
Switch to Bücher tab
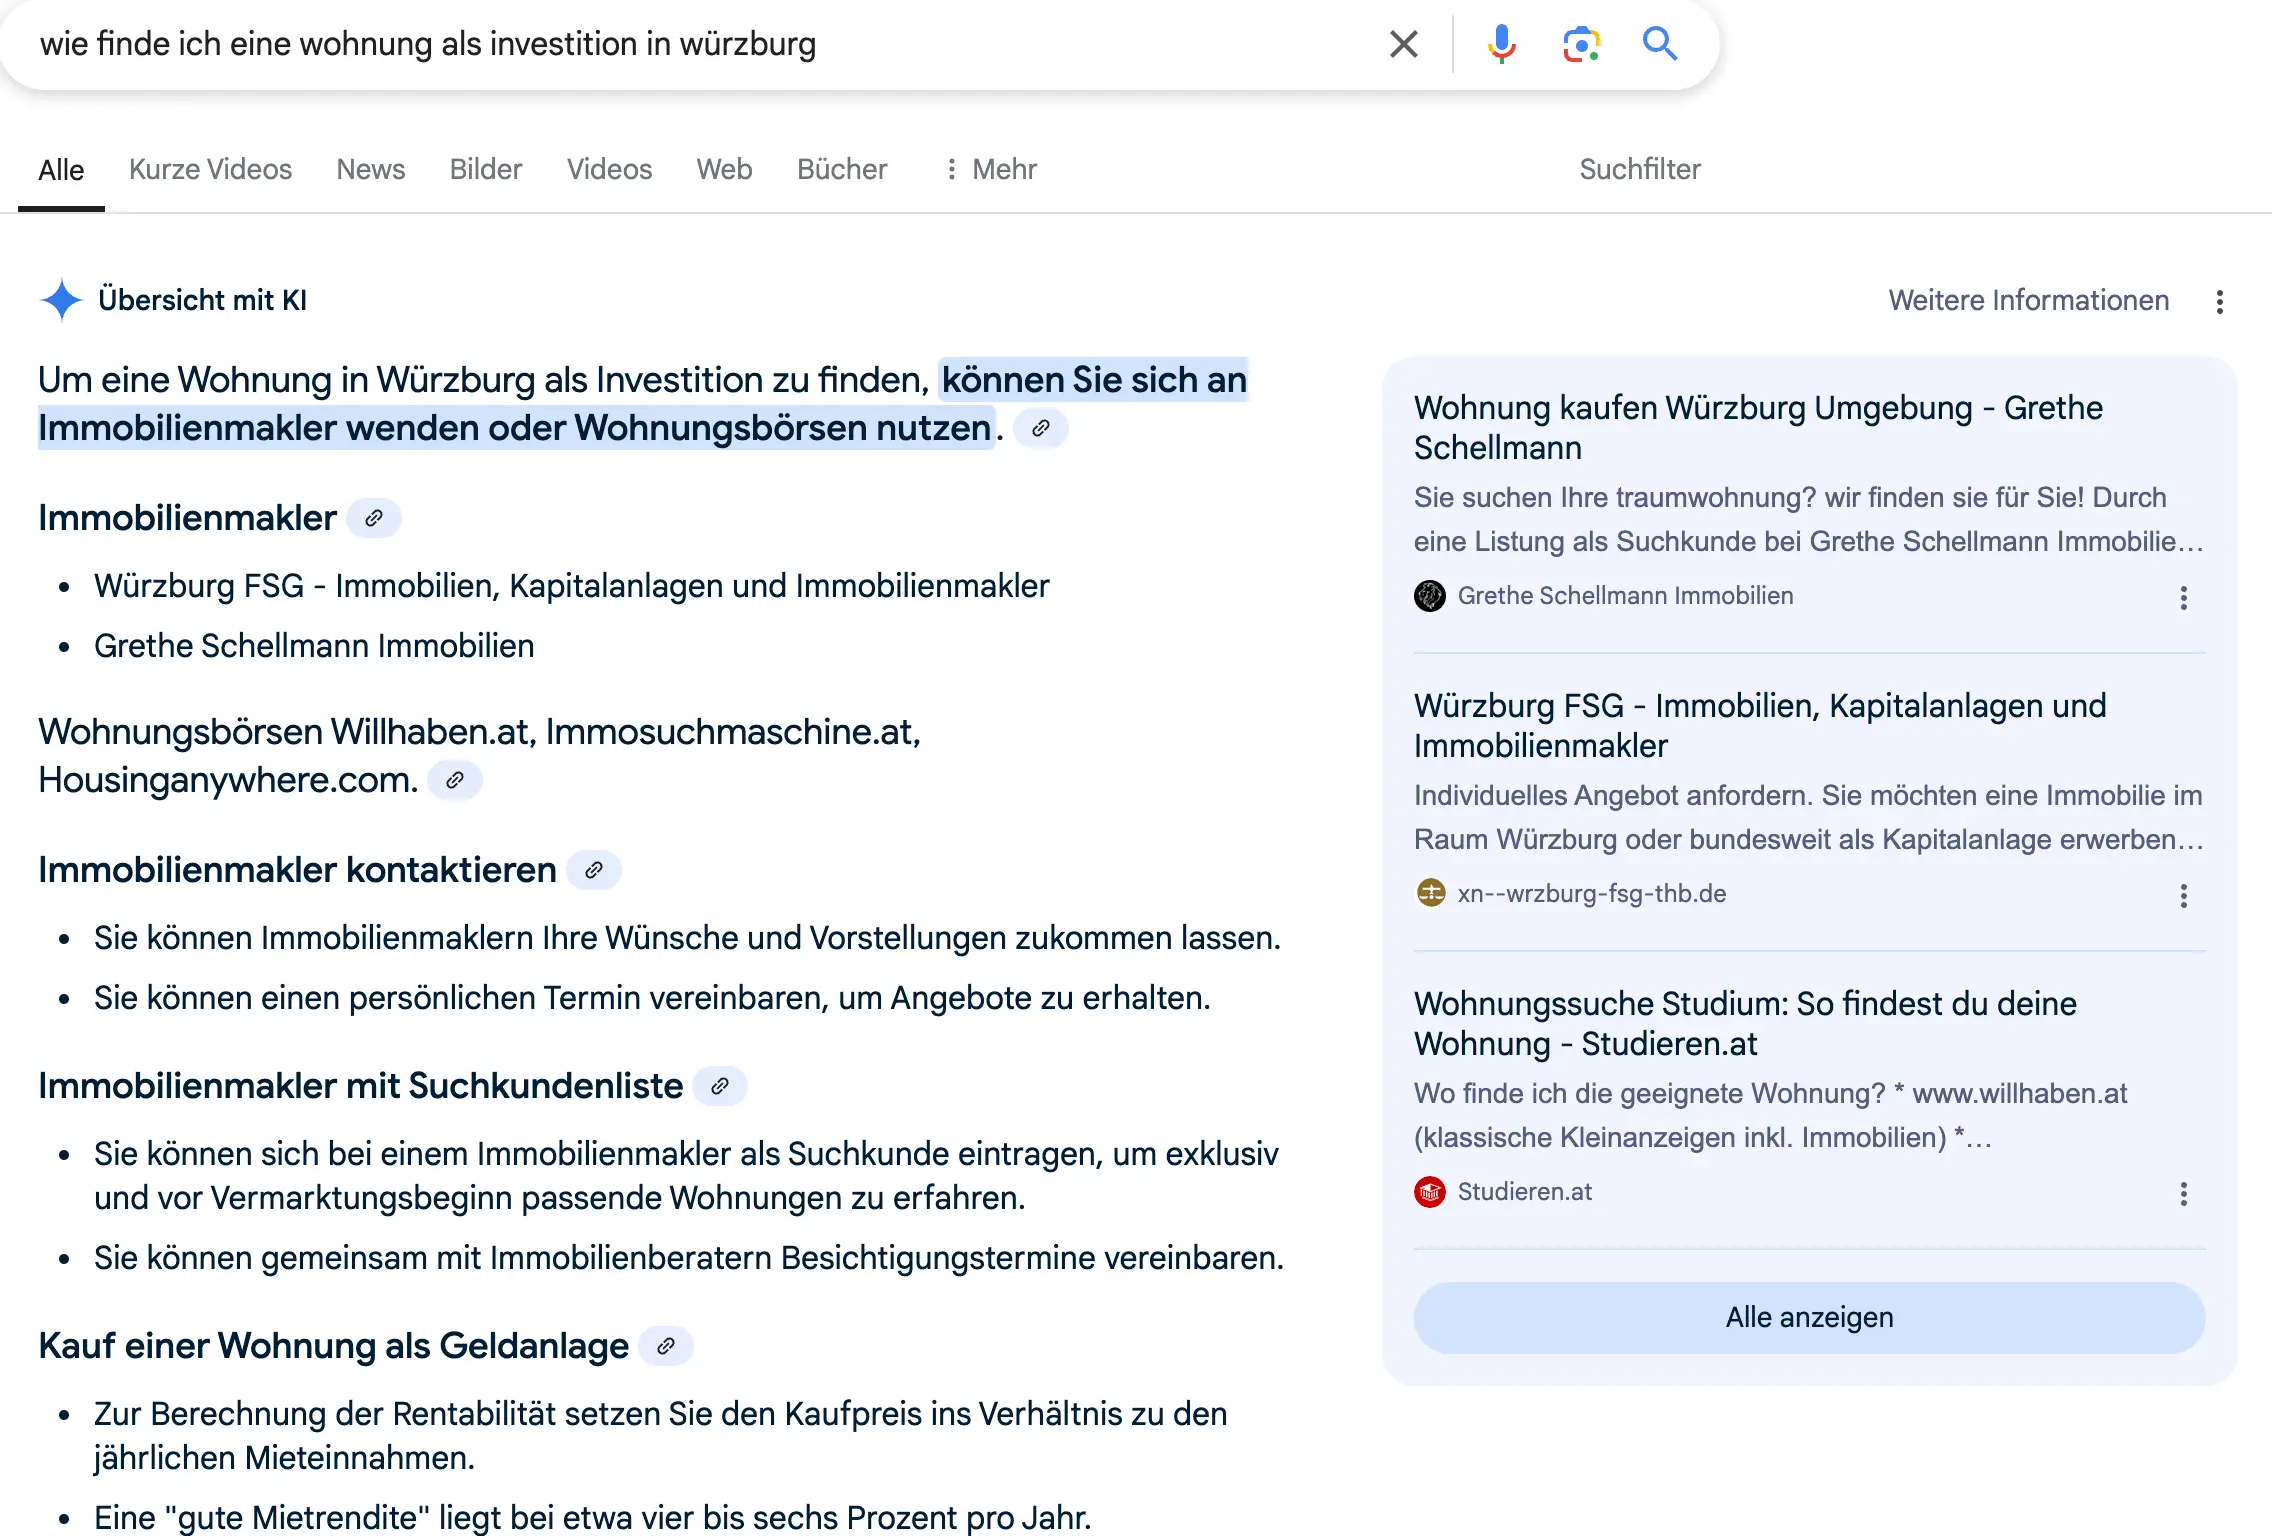842,170
